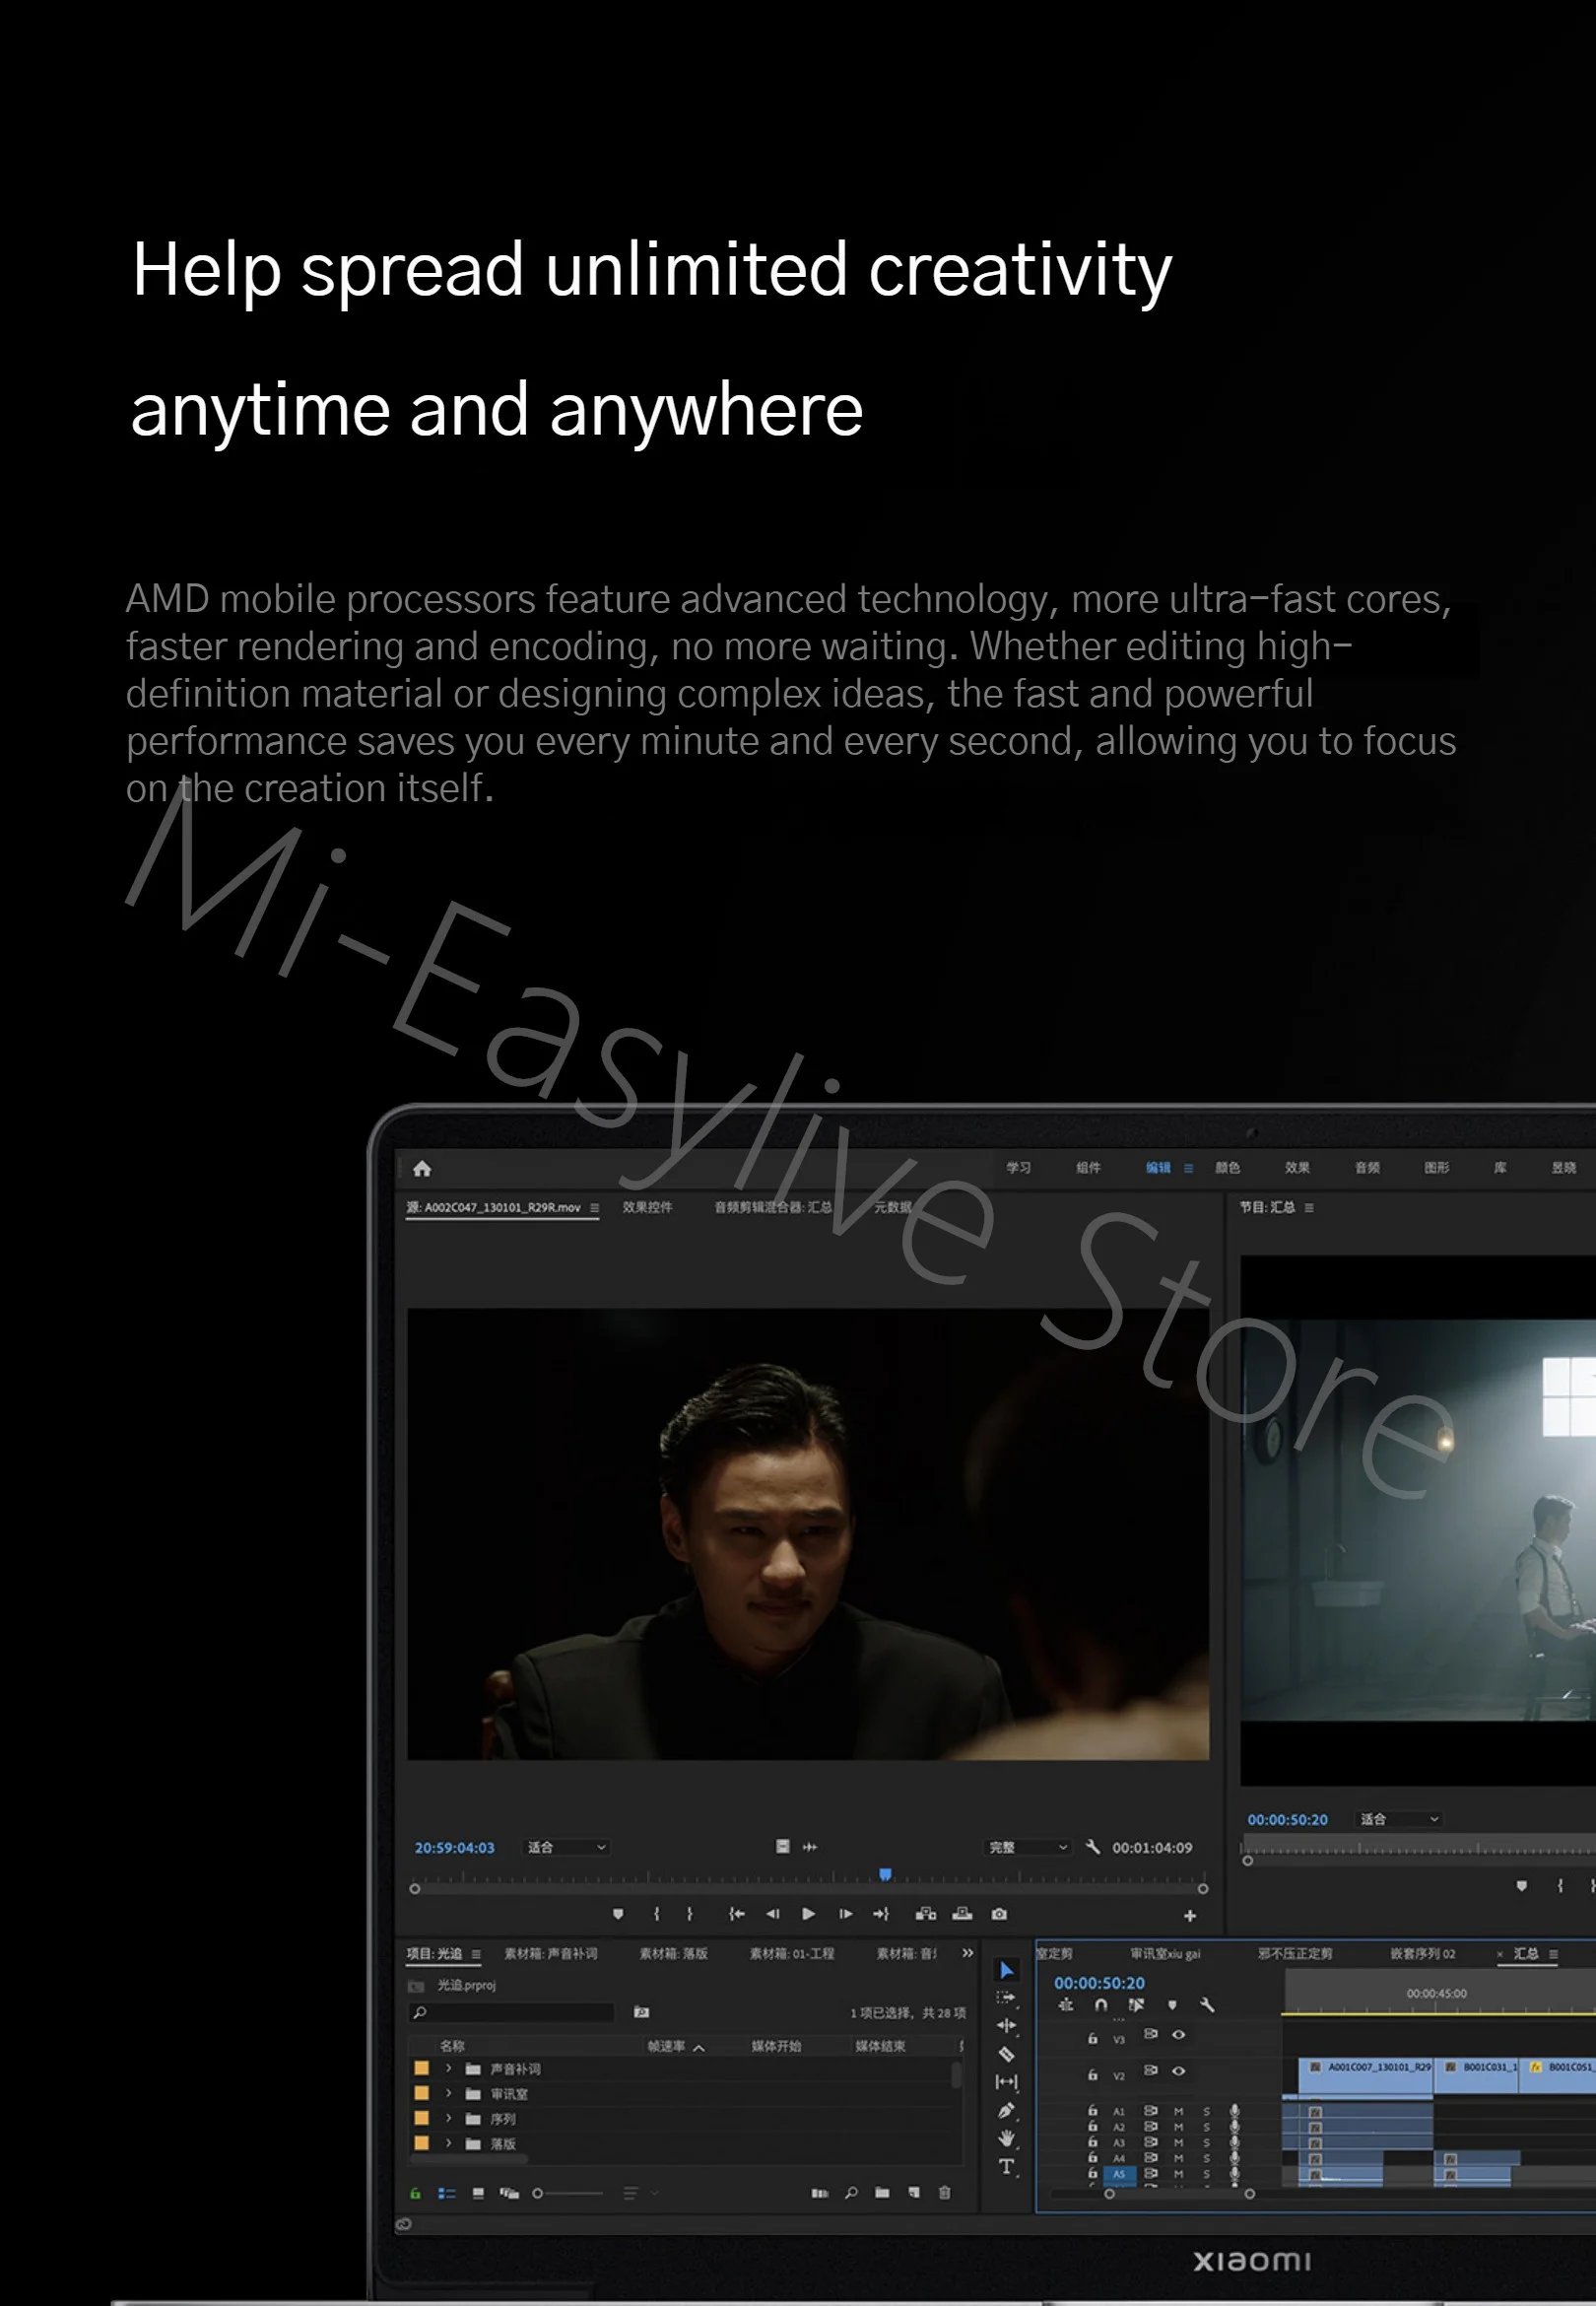Select the Razor tool

coord(1006,2054)
